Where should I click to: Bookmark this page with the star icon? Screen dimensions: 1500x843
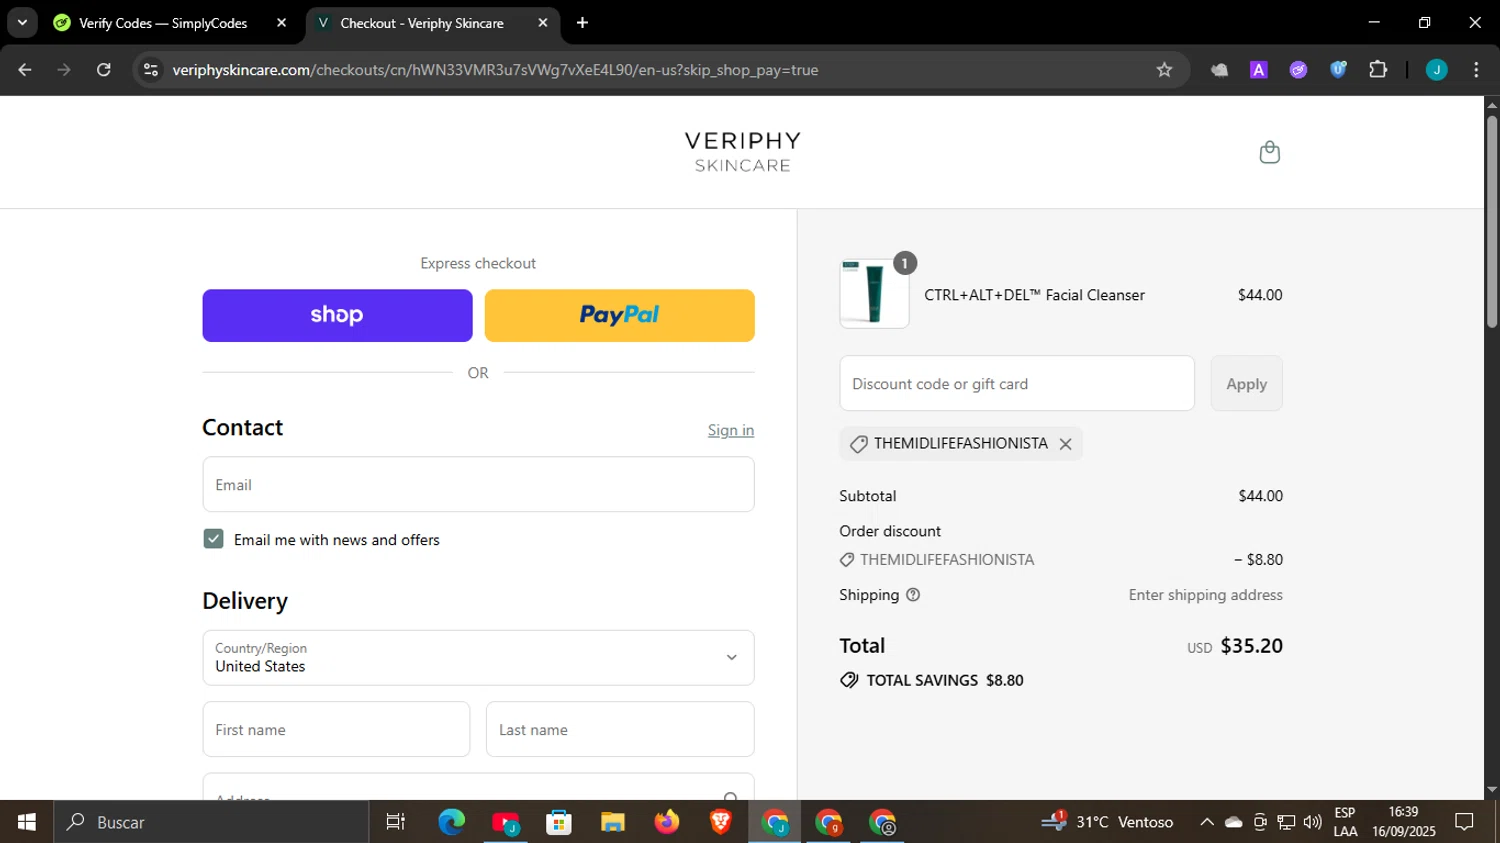click(1164, 70)
